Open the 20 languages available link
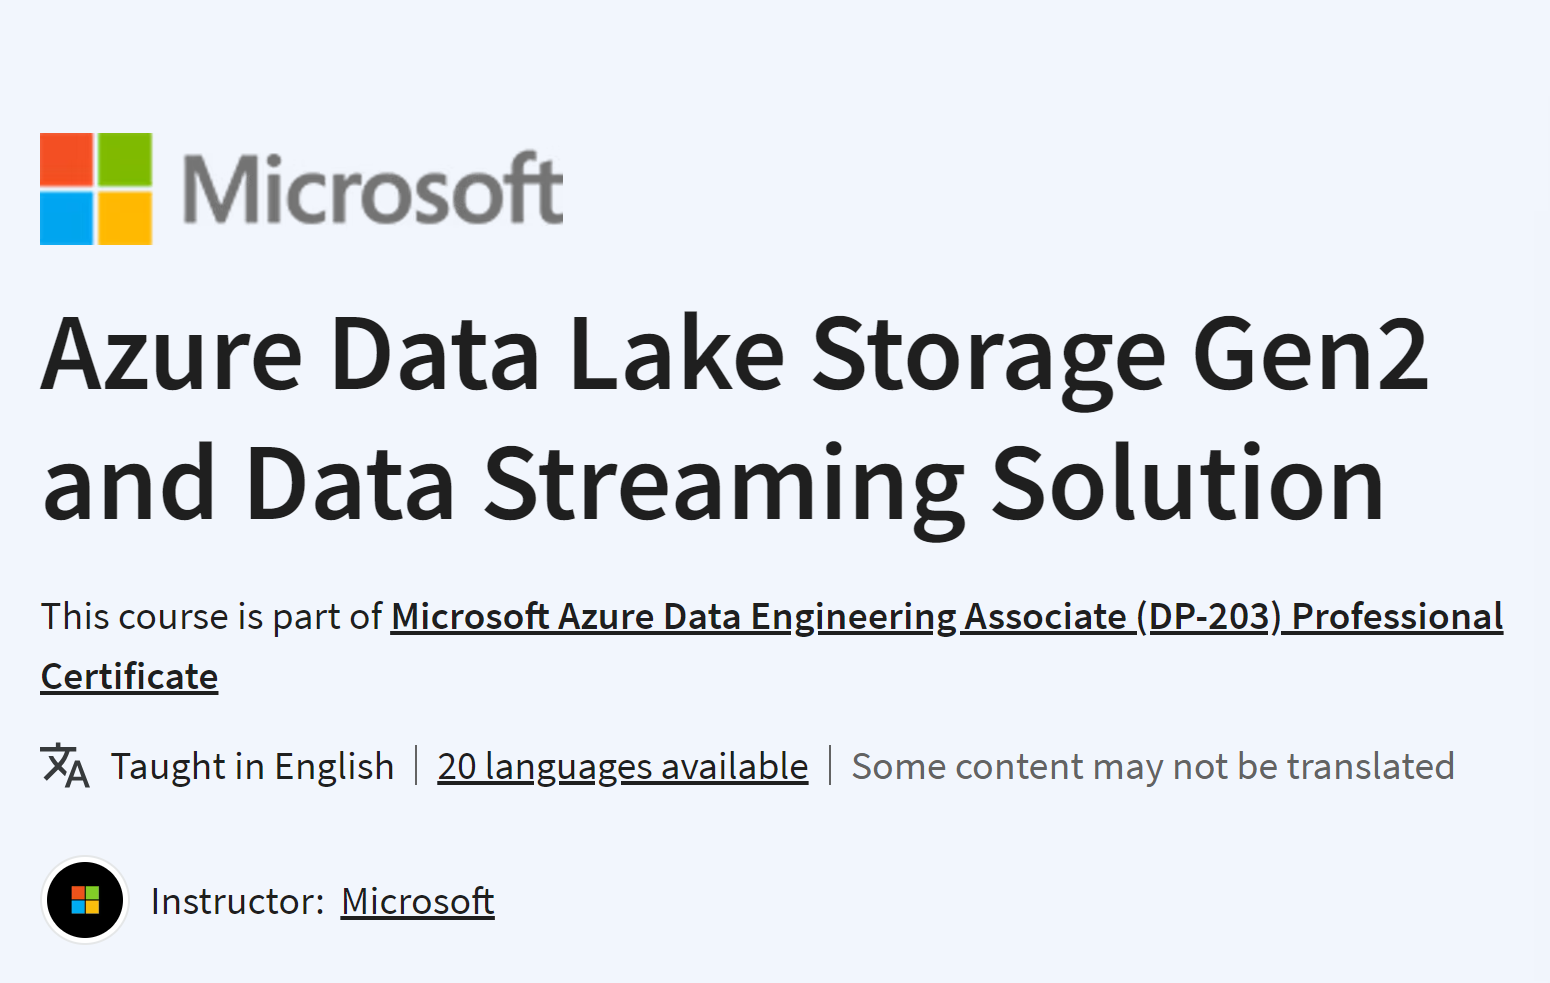The image size is (1550, 983). pyautogui.click(x=623, y=767)
